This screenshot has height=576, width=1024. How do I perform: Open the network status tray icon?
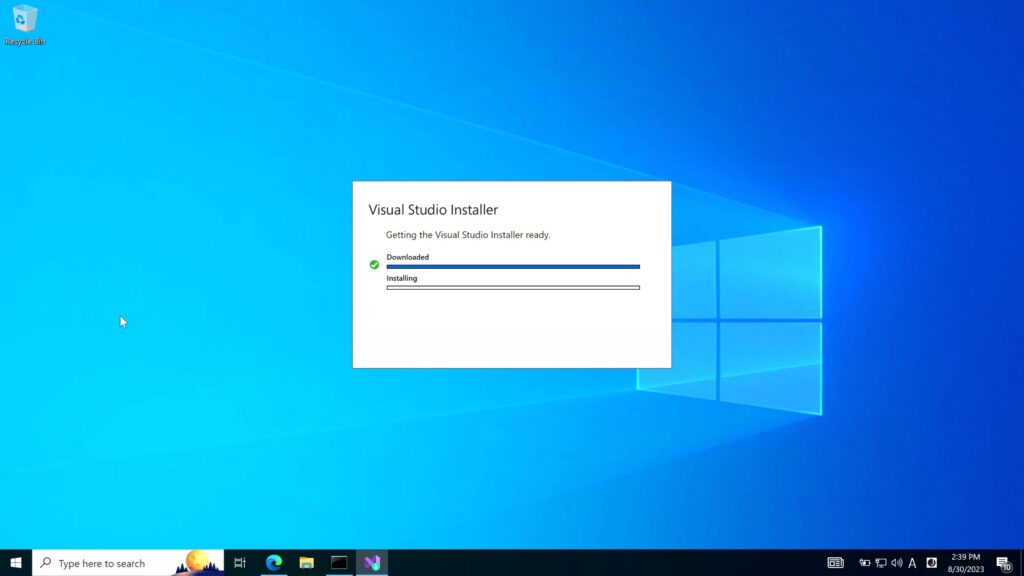[x=881, y=563]
